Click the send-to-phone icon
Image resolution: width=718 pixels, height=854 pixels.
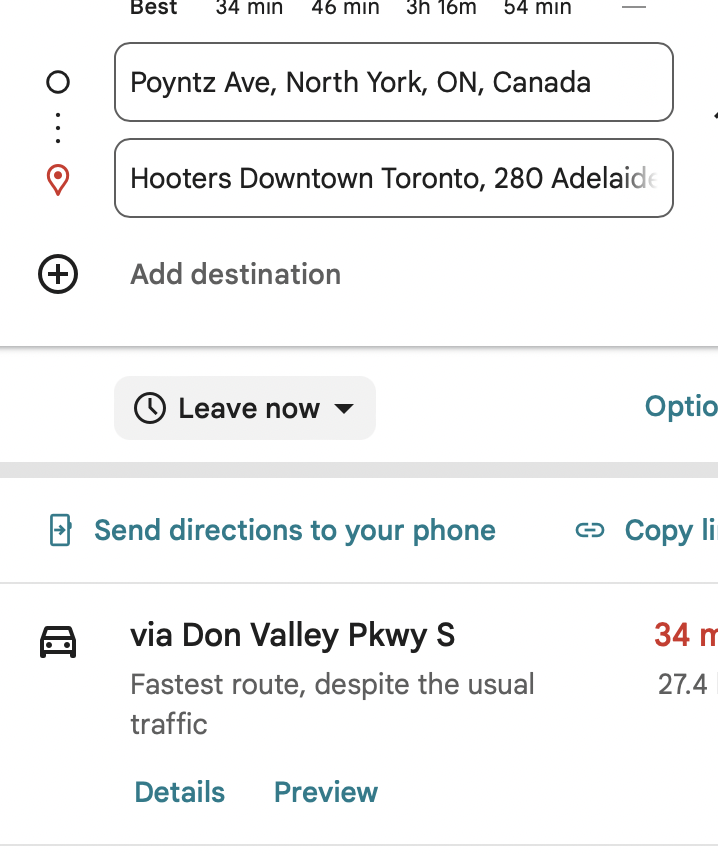[61, 530]
